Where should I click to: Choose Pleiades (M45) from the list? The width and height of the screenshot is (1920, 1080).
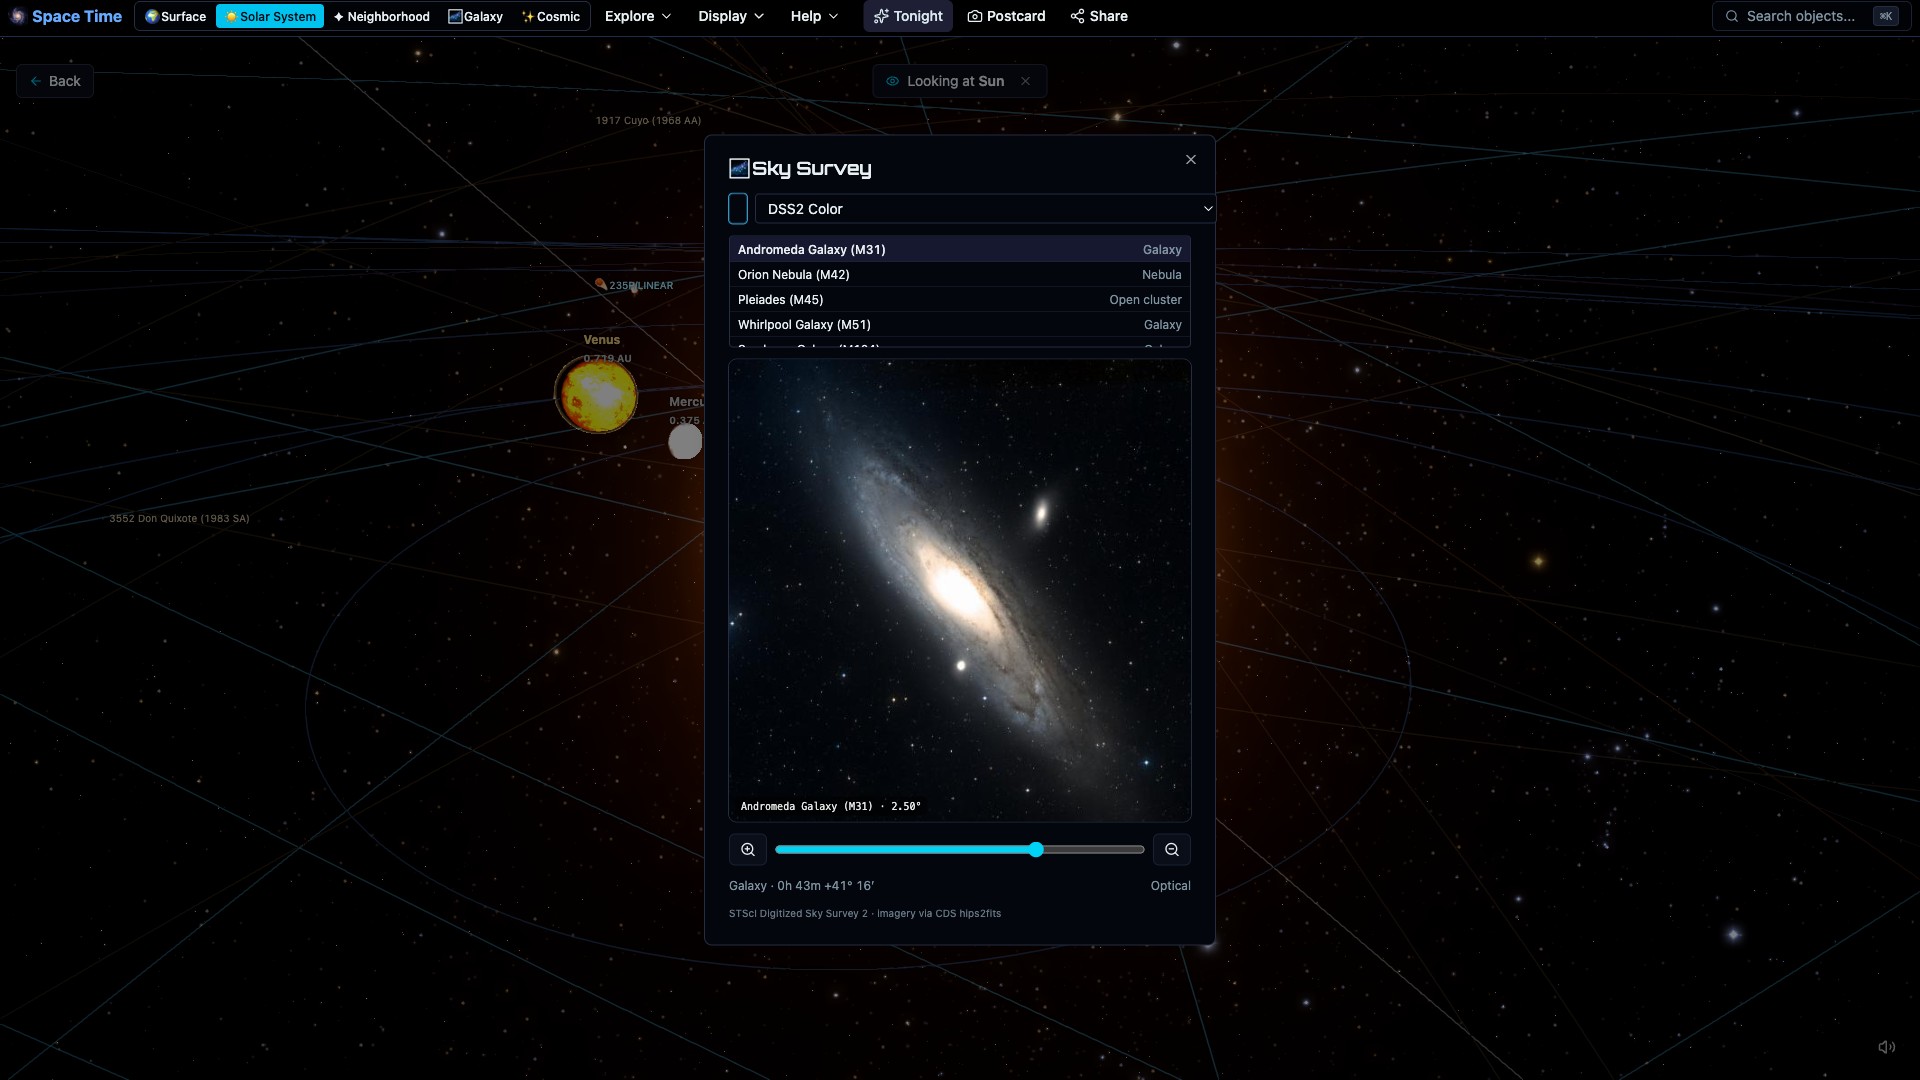point(960,300)
